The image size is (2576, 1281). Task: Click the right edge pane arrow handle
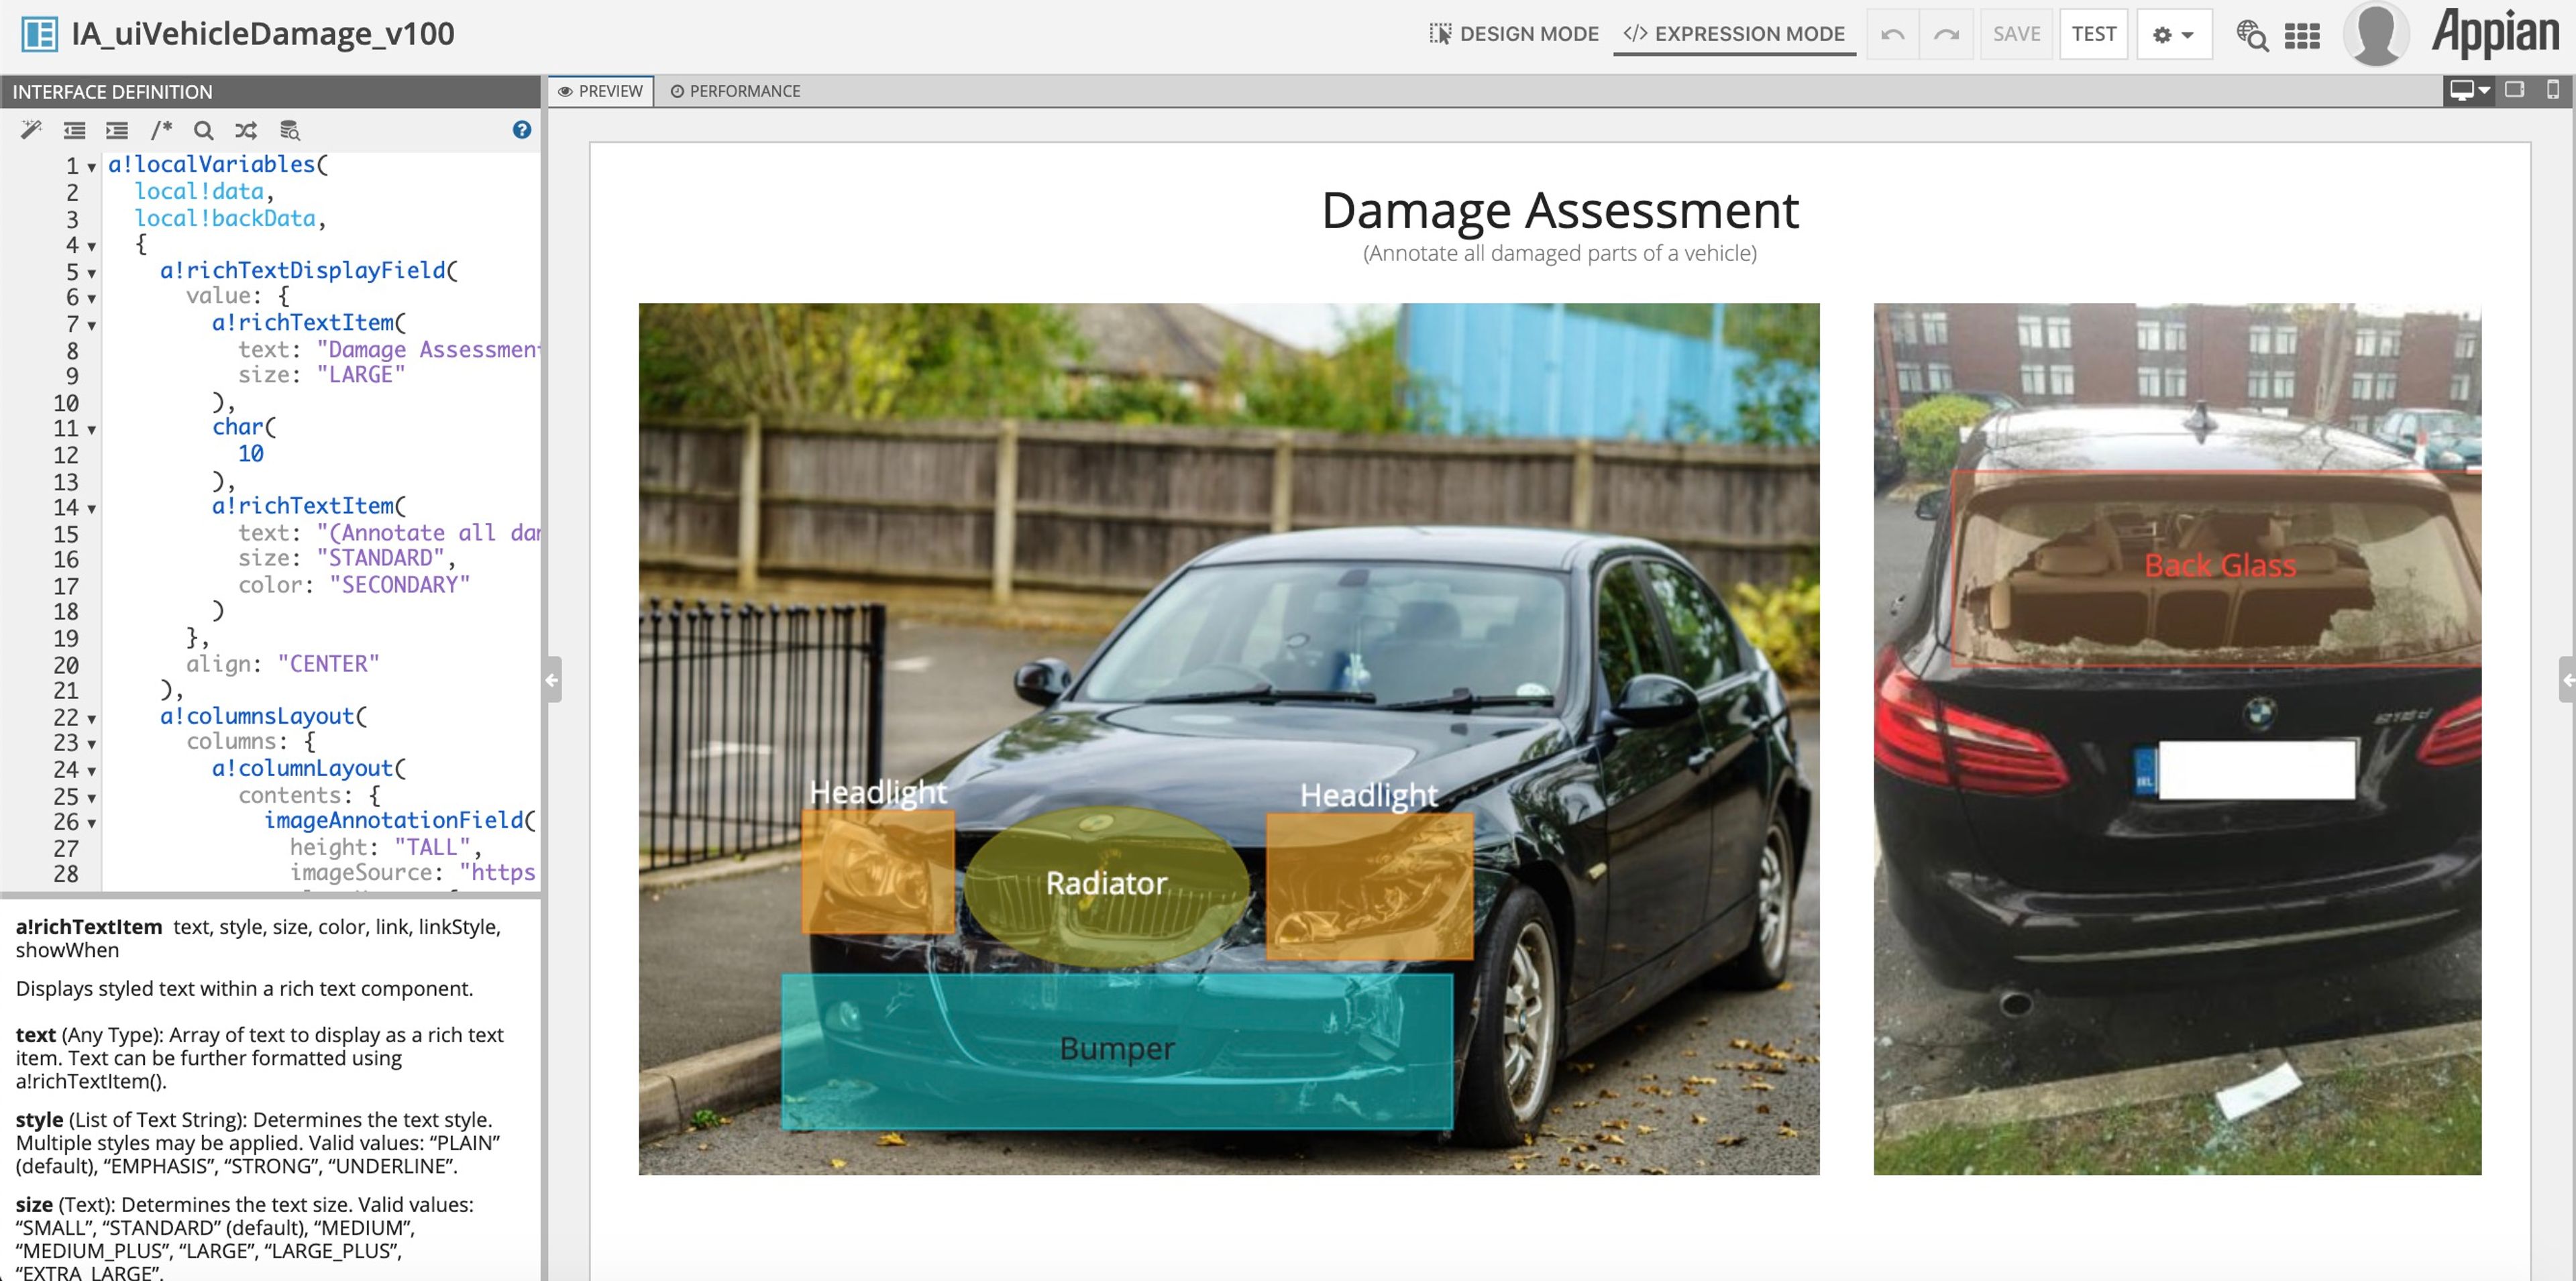click(2567, 680)
